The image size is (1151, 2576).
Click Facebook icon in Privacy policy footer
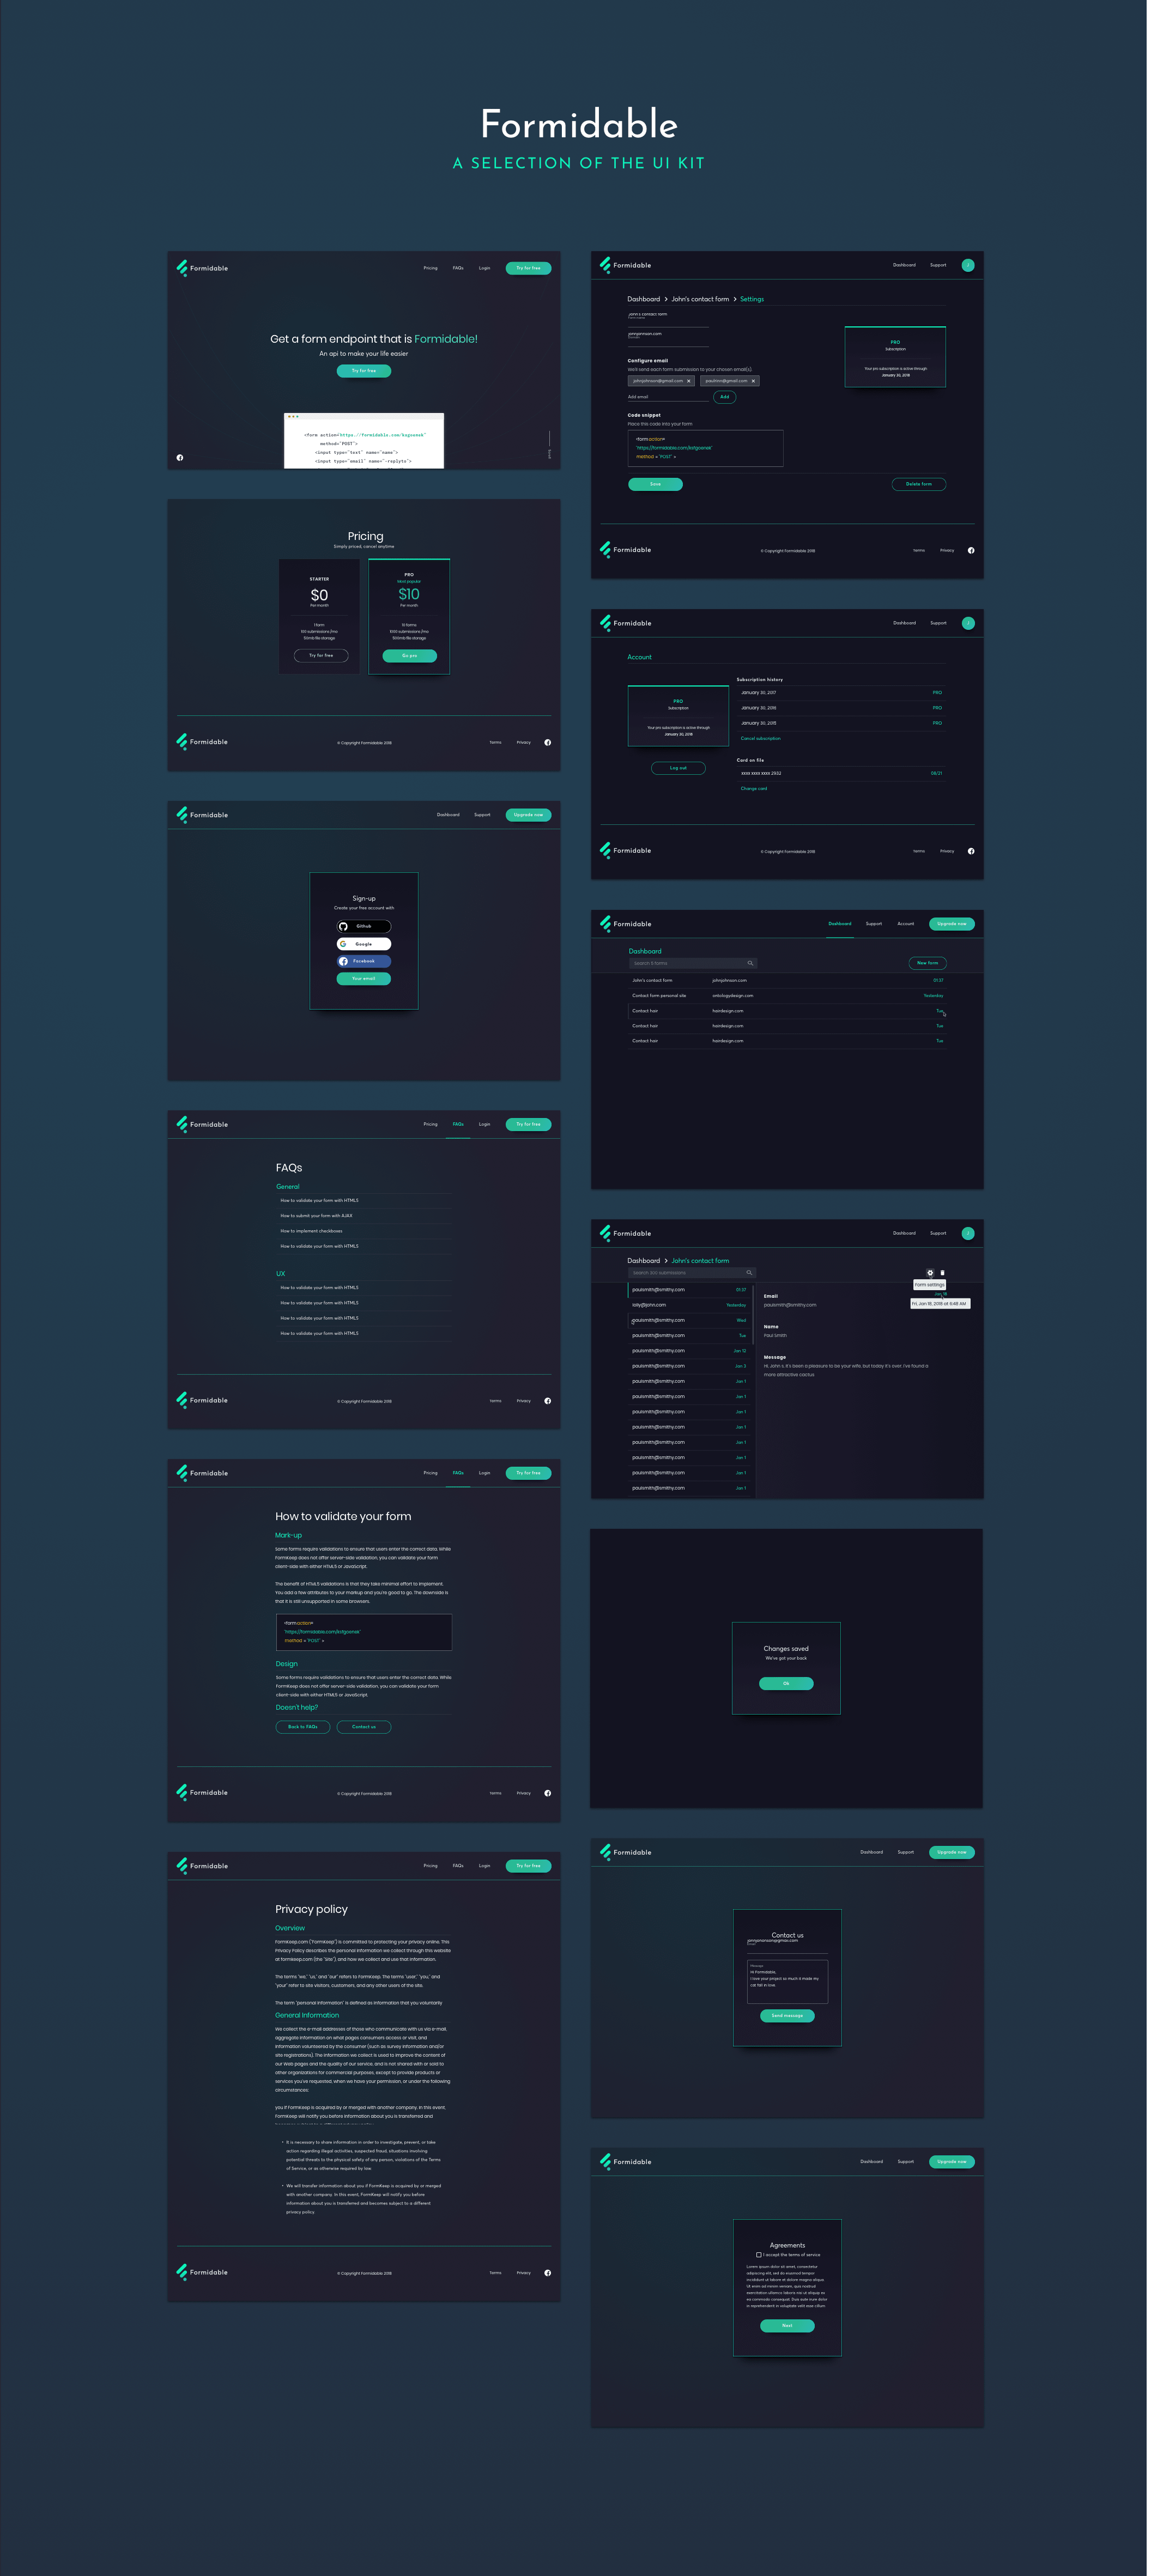[x=547, y=2273]
